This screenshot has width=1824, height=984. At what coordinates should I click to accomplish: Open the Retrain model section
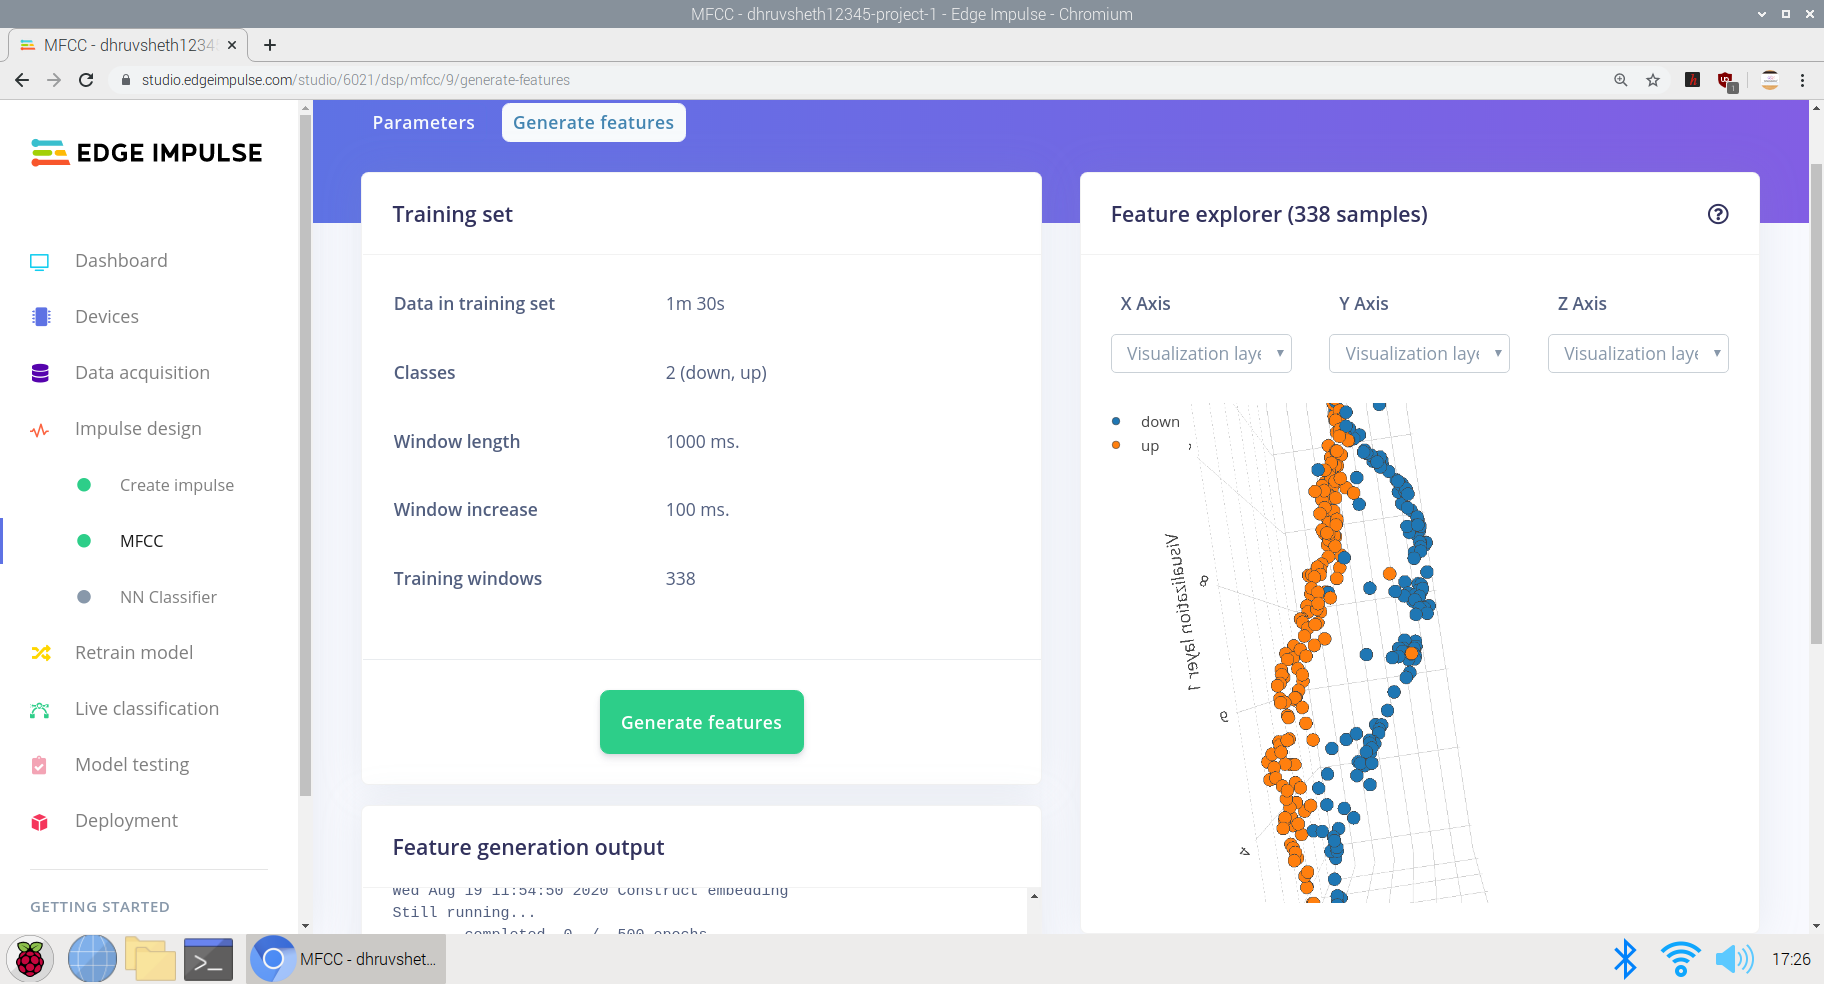[x=133, y=652]
